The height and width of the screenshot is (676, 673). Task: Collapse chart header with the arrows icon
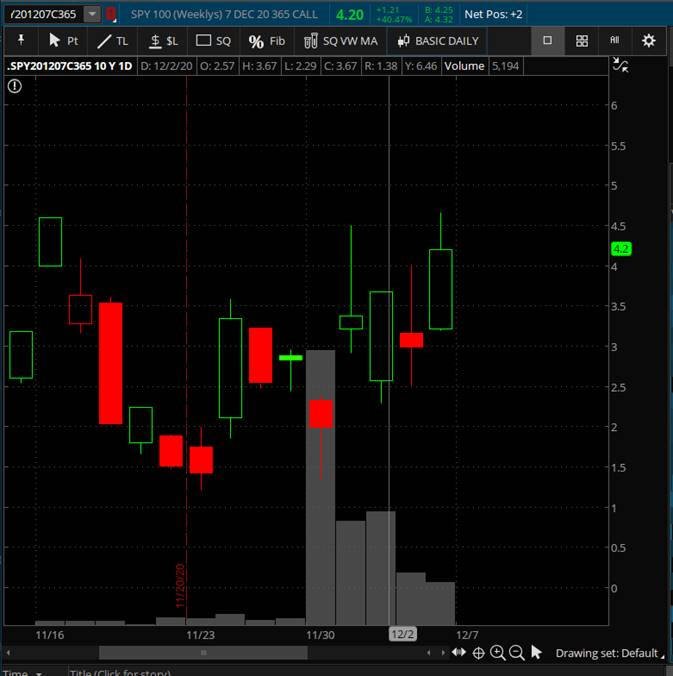[620, 66]
